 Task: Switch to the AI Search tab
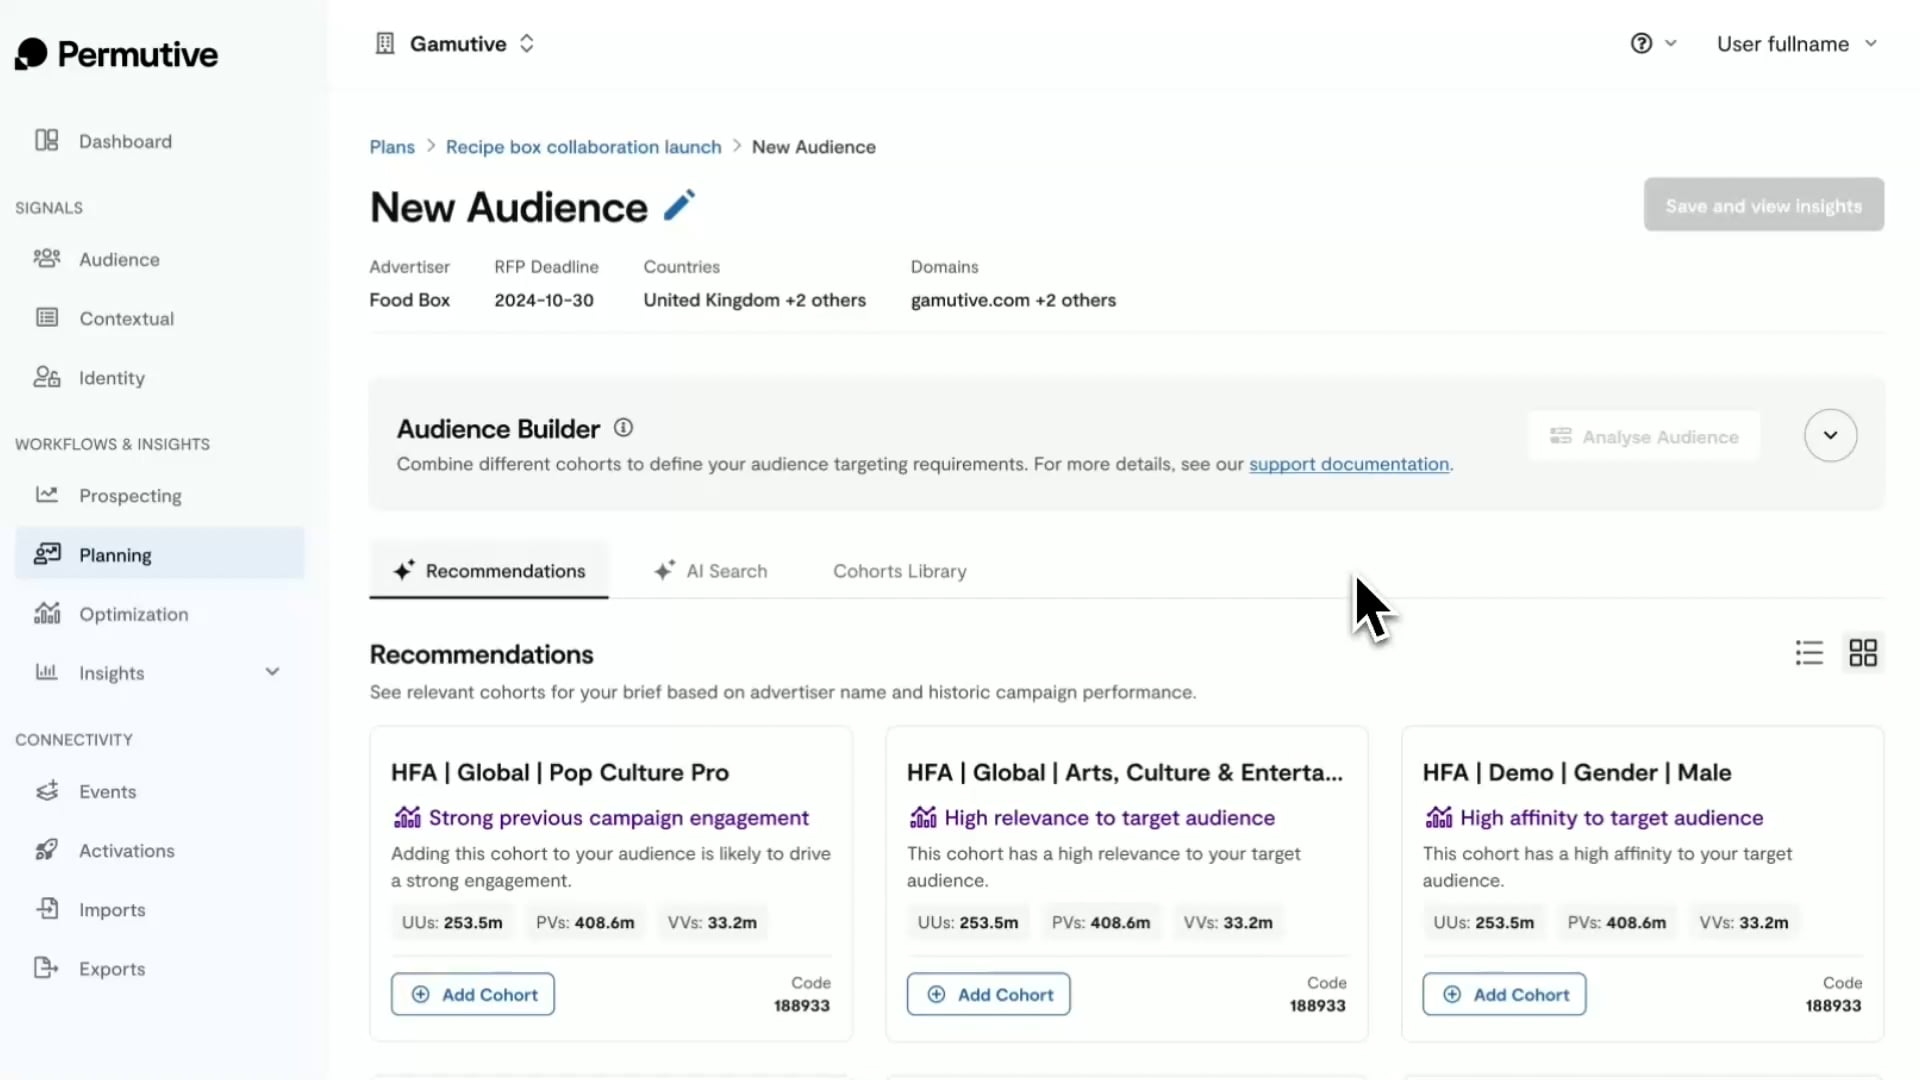(x=711, y=571)
